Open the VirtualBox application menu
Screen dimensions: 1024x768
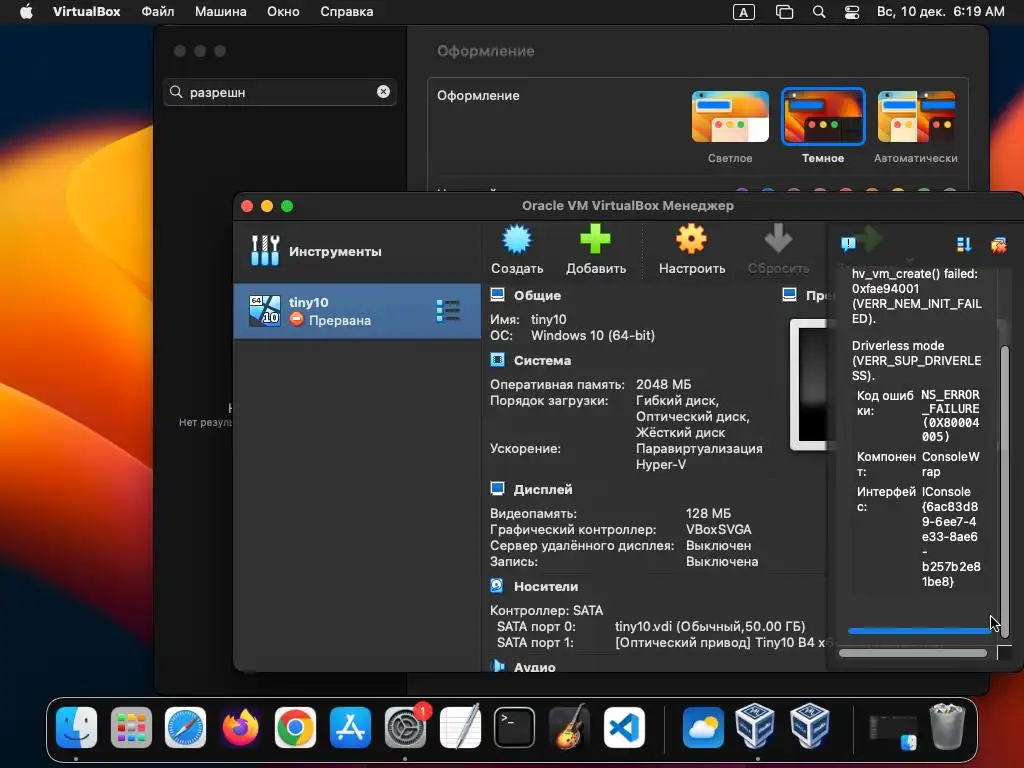(86, 12)
